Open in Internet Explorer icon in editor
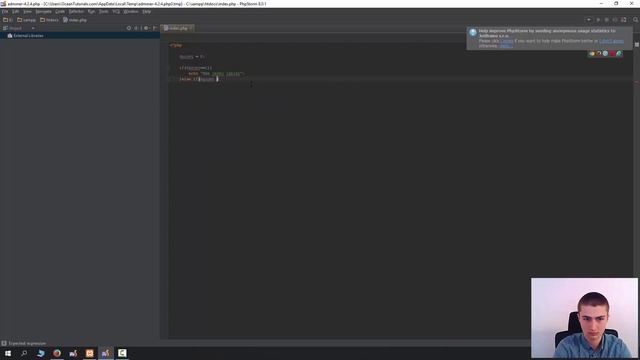Screen dimensions: 640x360 (x=619, y=53)
